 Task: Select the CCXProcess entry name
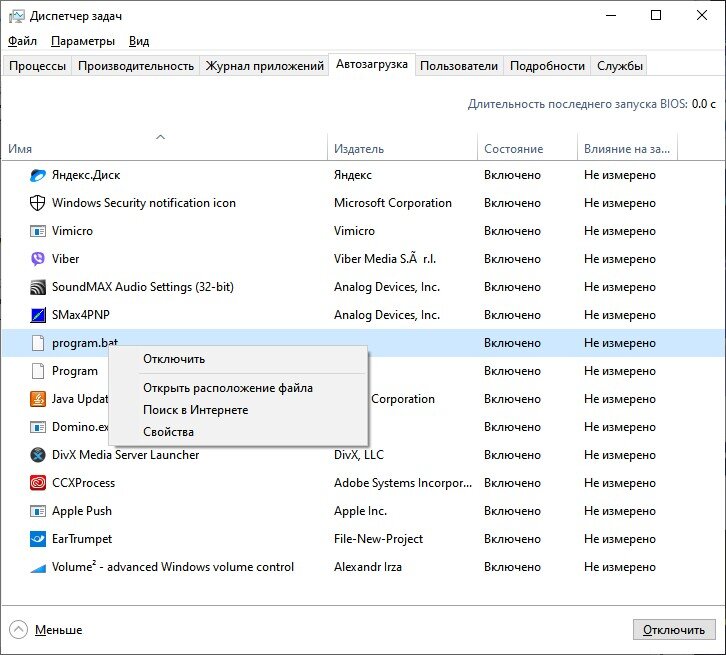point(83,483)
